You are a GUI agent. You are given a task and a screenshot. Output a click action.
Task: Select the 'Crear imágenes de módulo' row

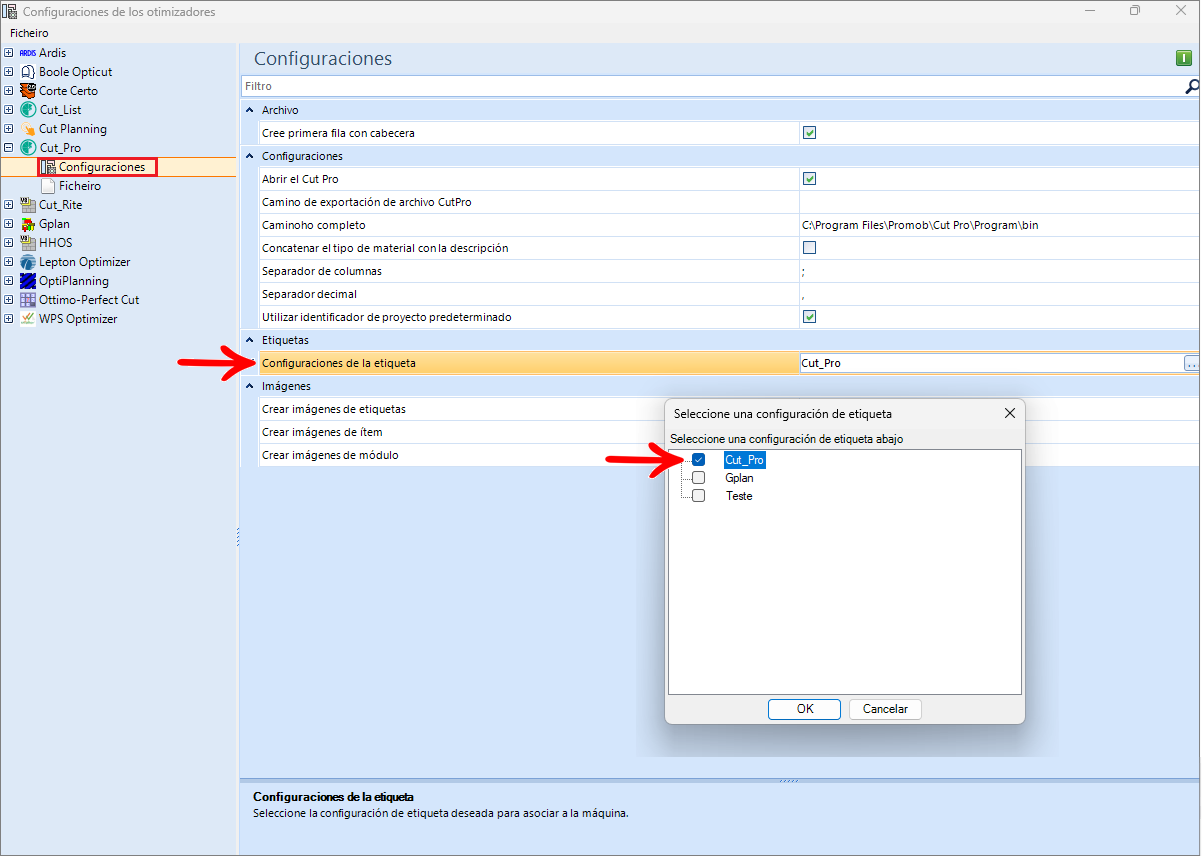(x=330, y=455)
